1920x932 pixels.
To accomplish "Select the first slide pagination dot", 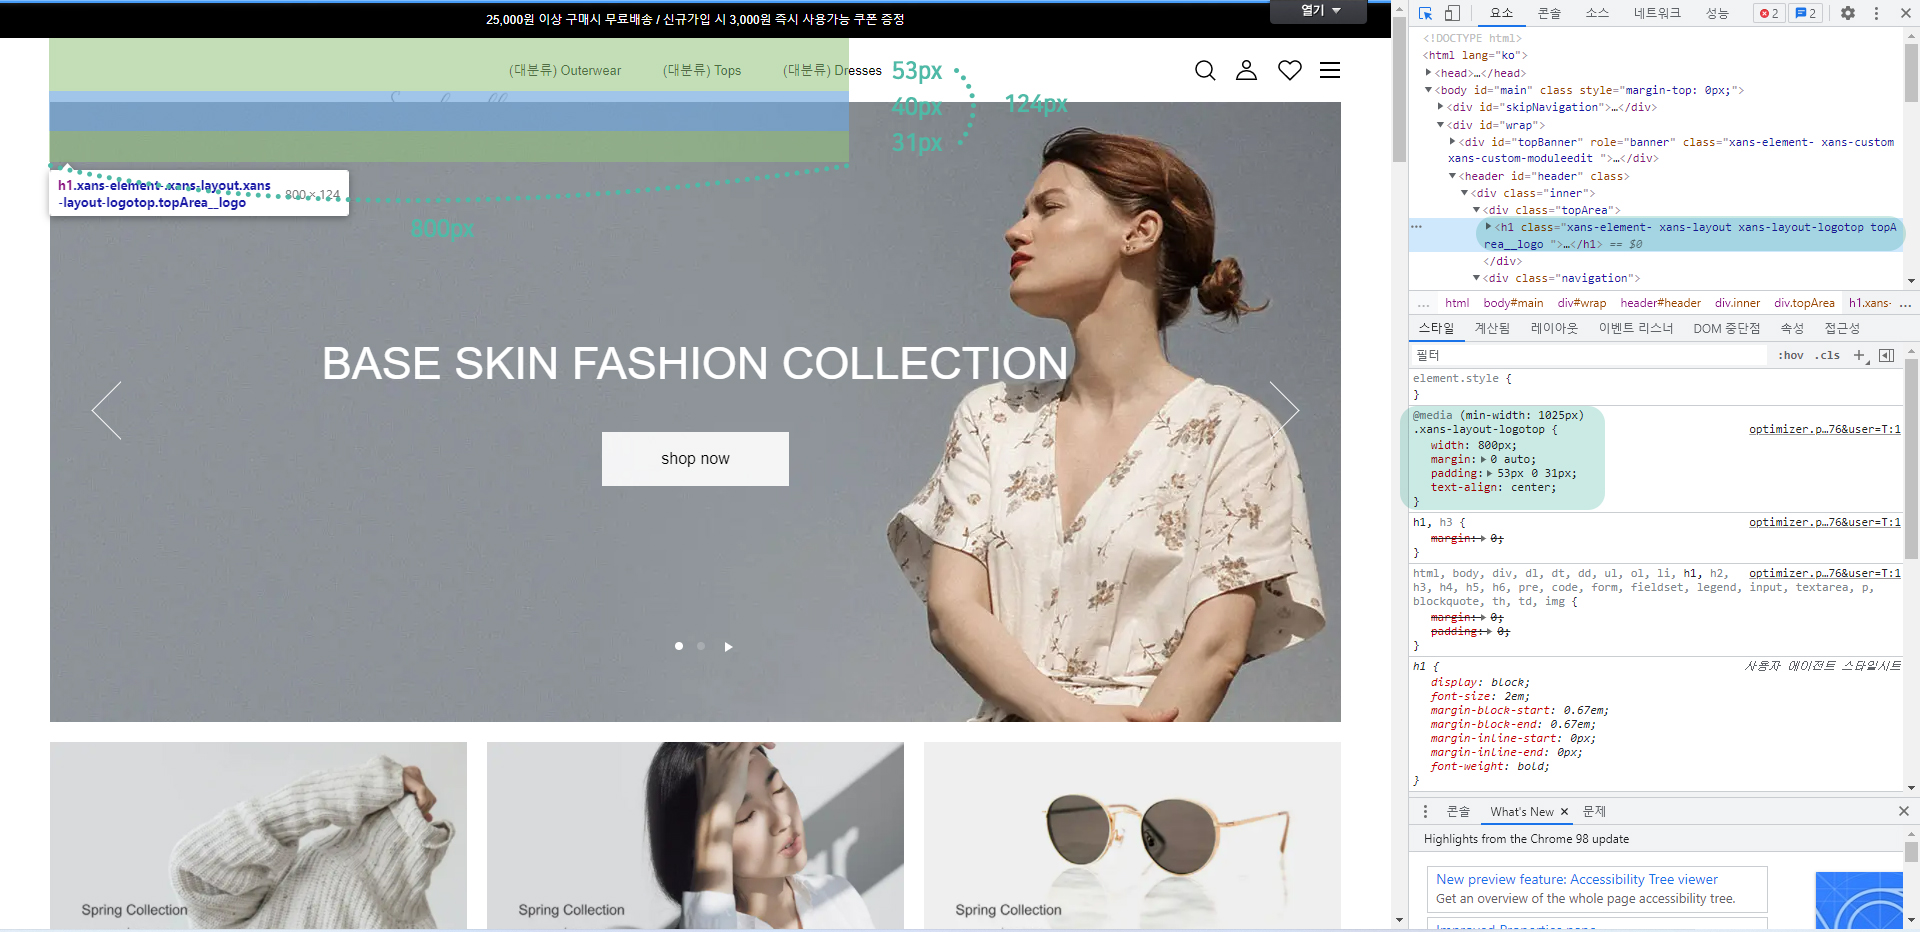I will click(x=679, y=646).
